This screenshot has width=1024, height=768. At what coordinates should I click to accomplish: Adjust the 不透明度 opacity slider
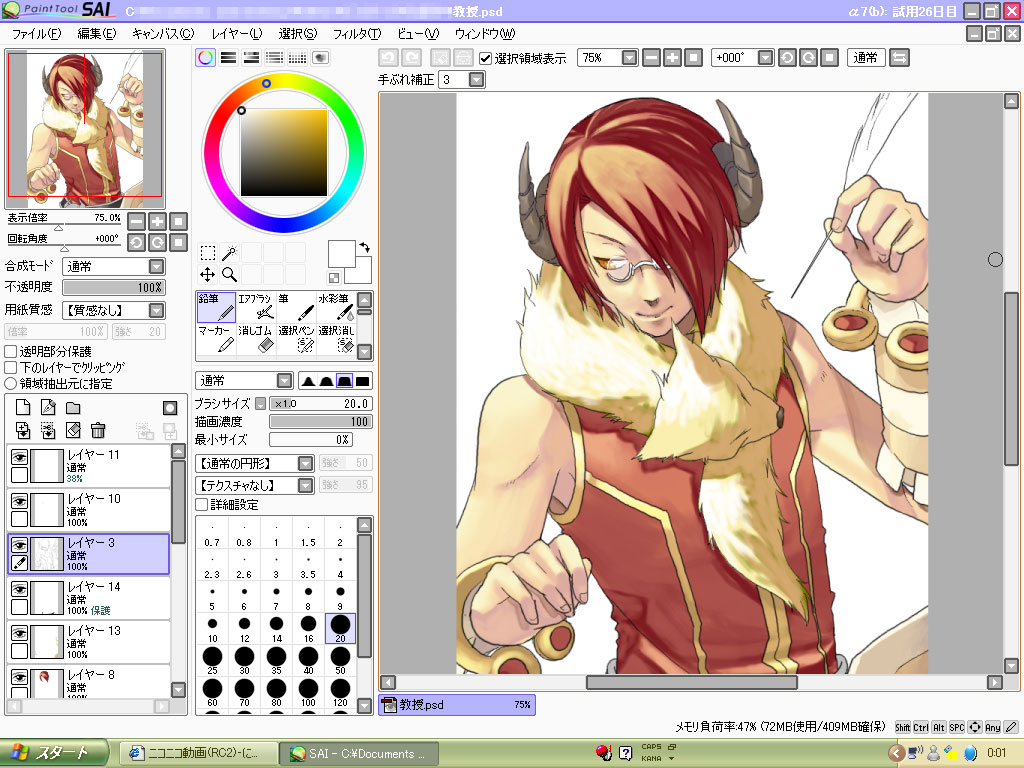coord(114,287)
